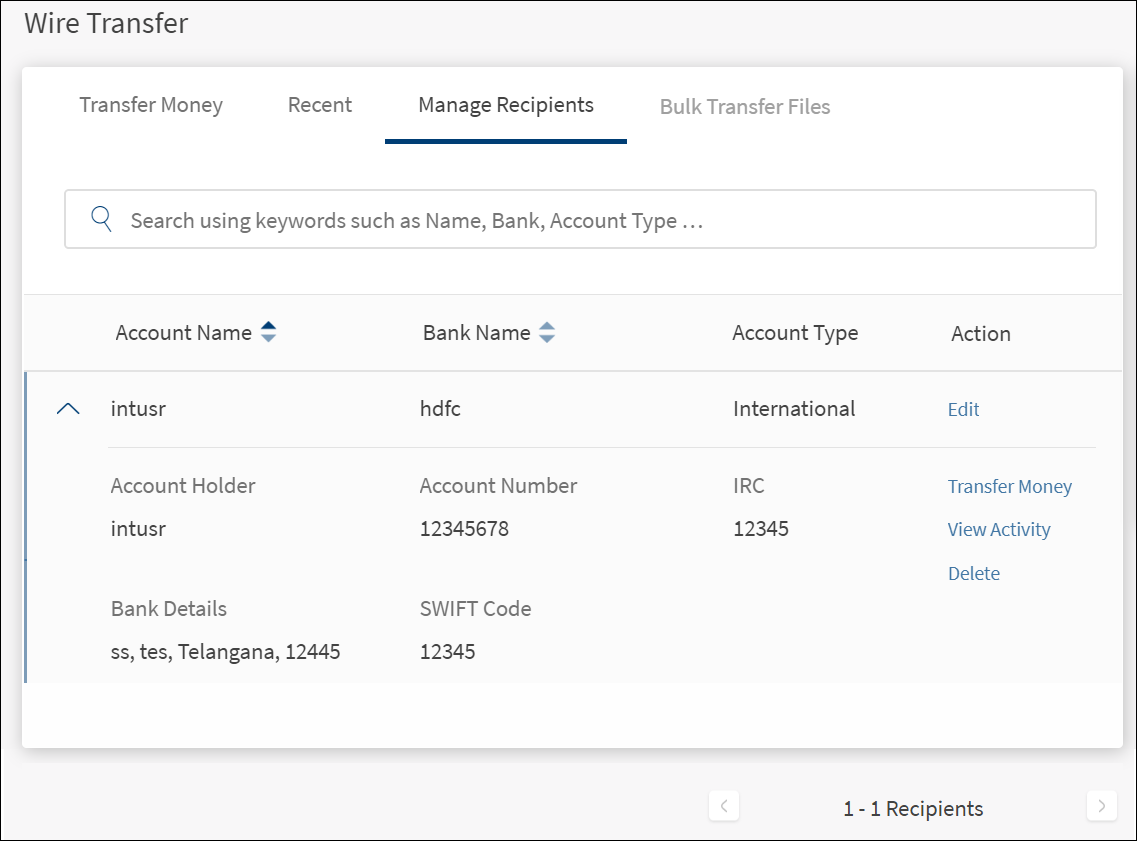
Task: Click Transfer Money link in Action column
Action: point(1009,487)
